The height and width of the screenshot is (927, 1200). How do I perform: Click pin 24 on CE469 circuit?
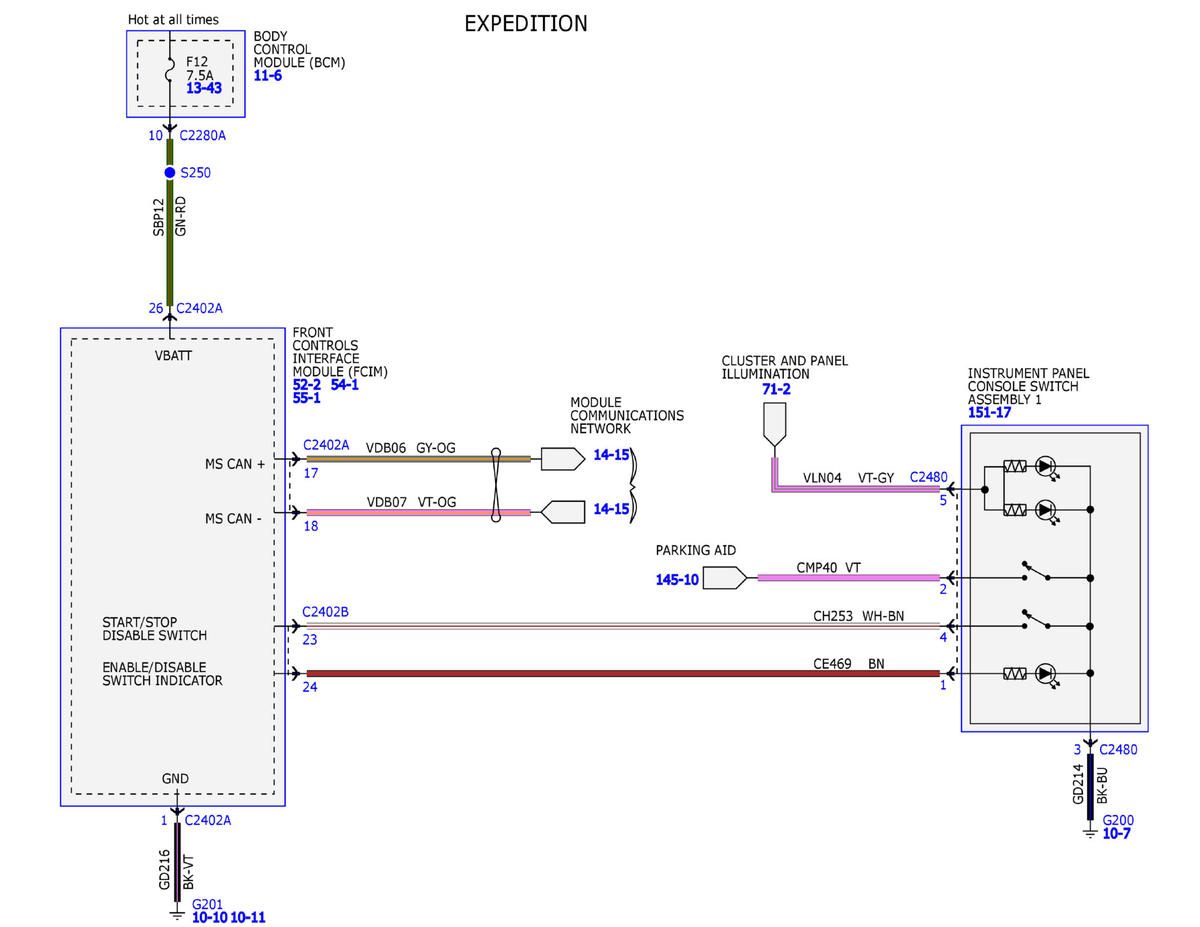click(x=311, y=687)
